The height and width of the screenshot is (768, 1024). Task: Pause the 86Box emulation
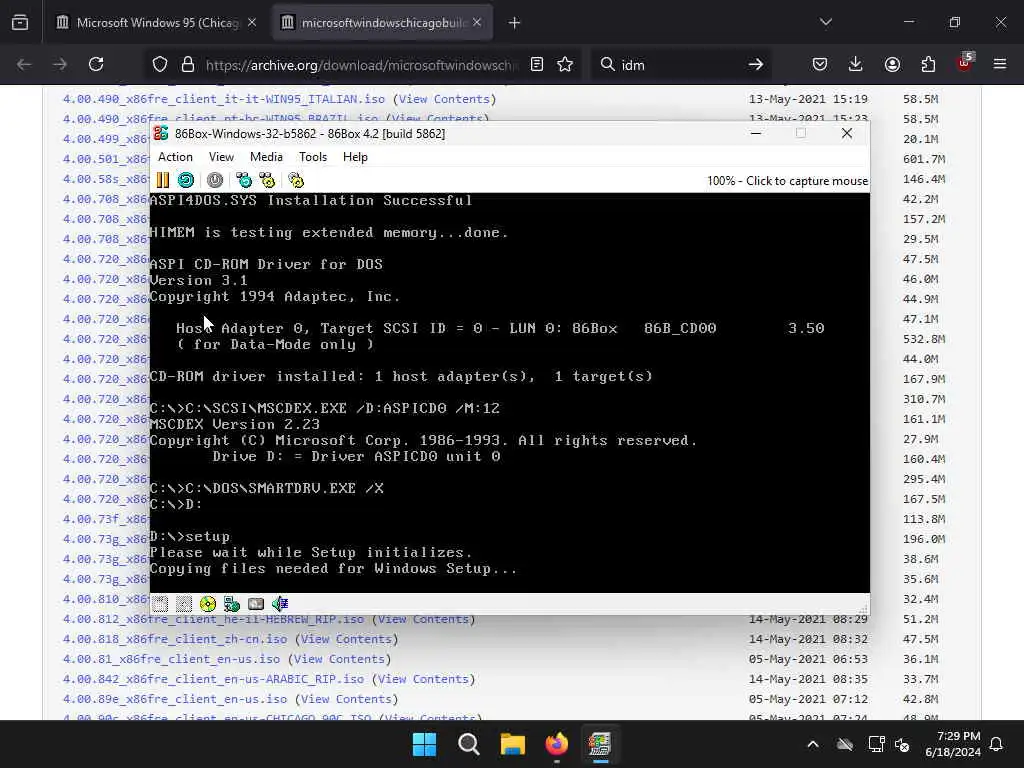pos(163,180)
